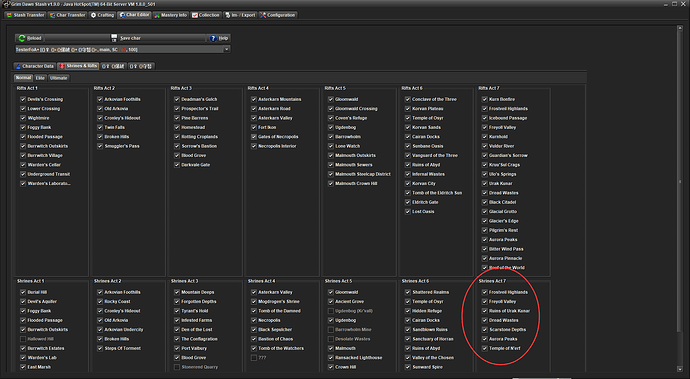Screen dimensions: 690x379
Task: Uncheck Korvan City rift
Action: click(x=408, y=184)
